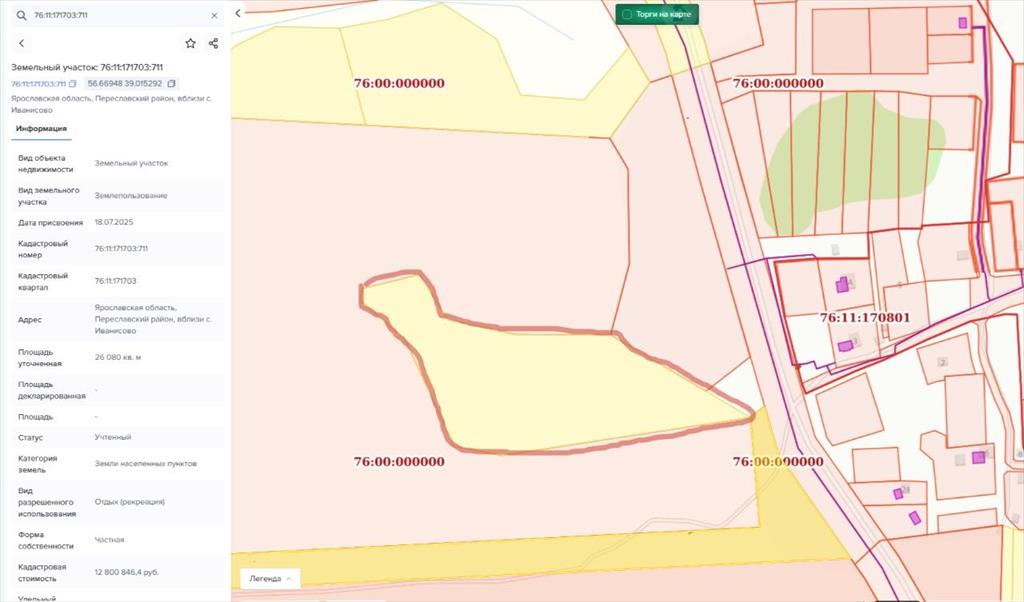Go back using the left arrow button

(x=22, y=43)
